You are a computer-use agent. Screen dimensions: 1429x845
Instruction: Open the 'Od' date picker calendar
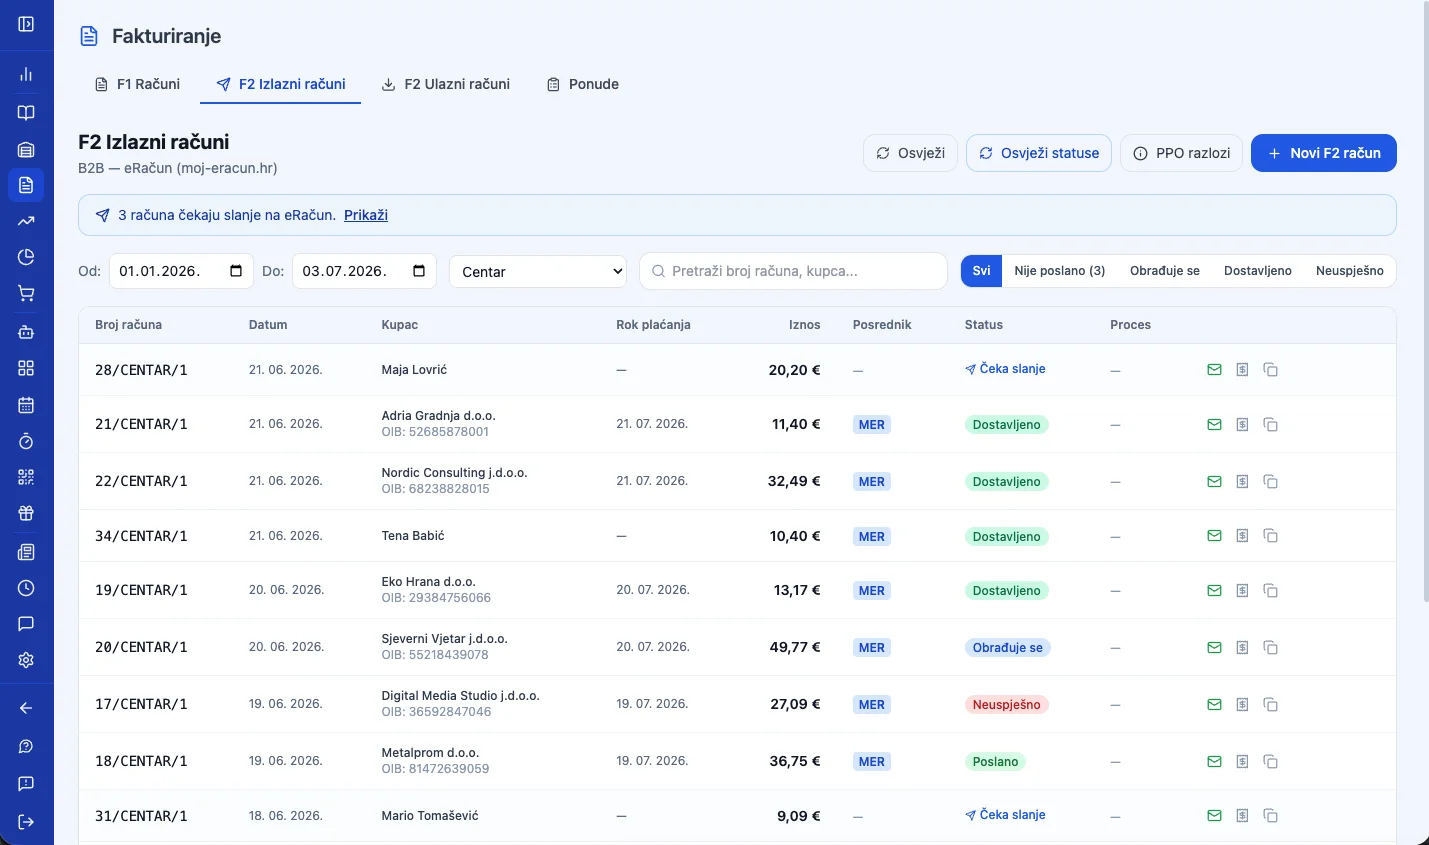[x=236, y=271]
